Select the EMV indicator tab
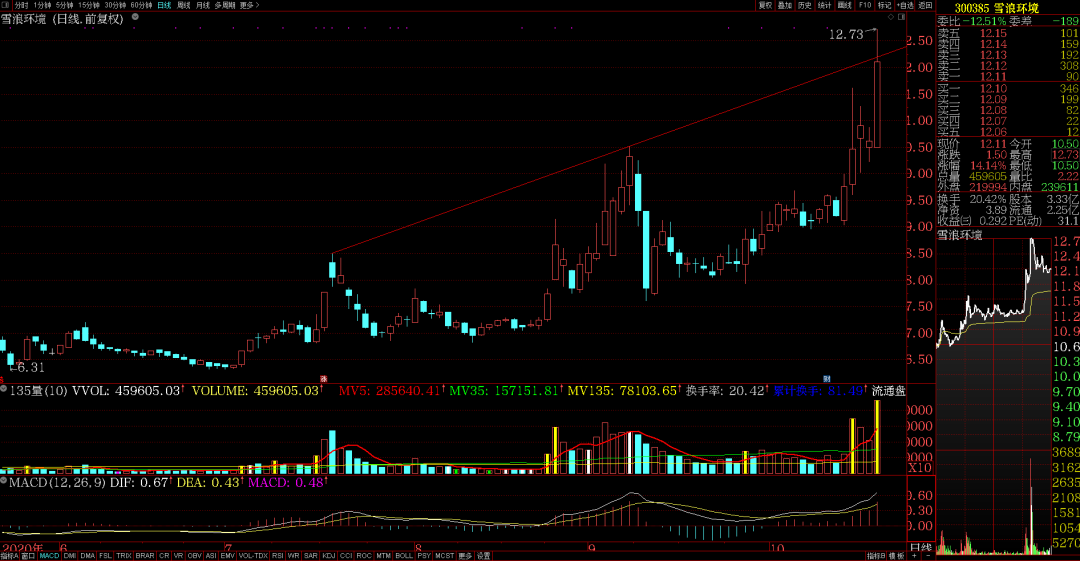The width and height of the screenshot is (1080, 561). [227, 555]
